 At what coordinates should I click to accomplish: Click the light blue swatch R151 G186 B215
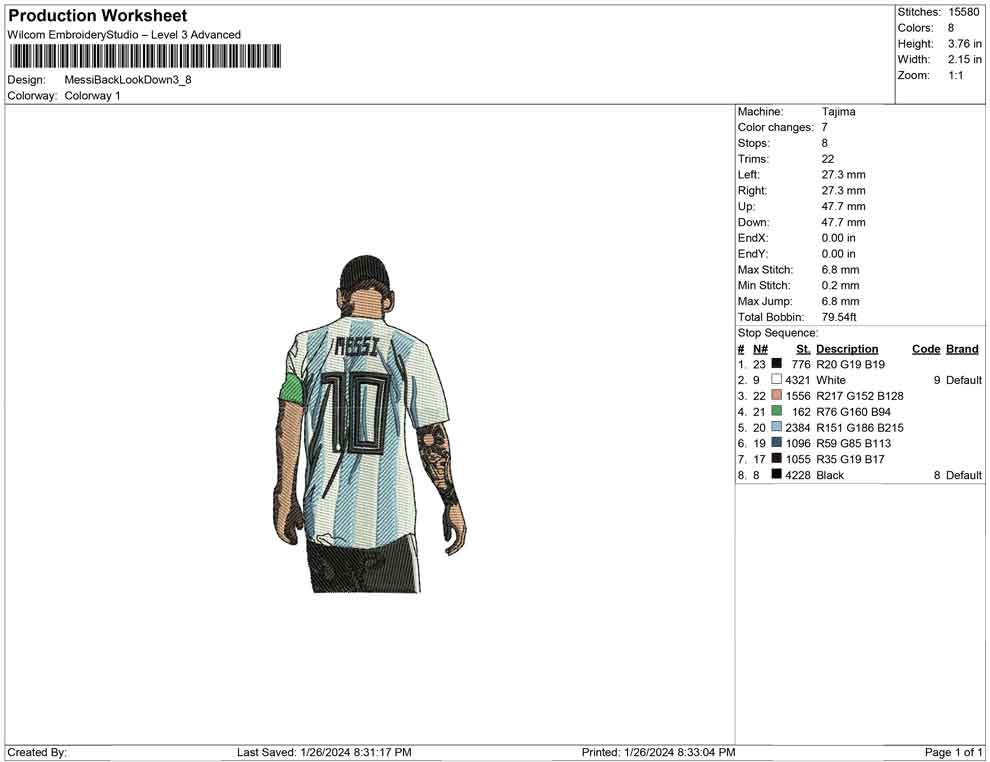click(777, 426)
